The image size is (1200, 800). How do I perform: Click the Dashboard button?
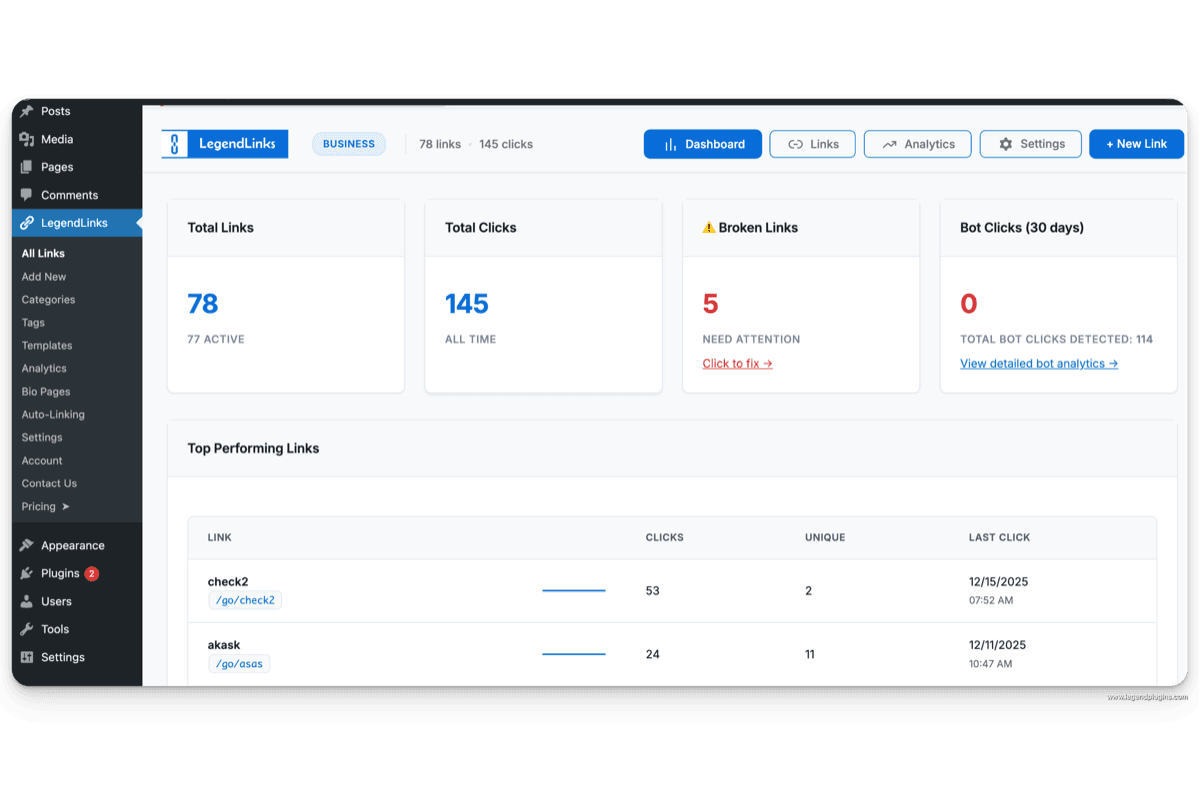703,144
